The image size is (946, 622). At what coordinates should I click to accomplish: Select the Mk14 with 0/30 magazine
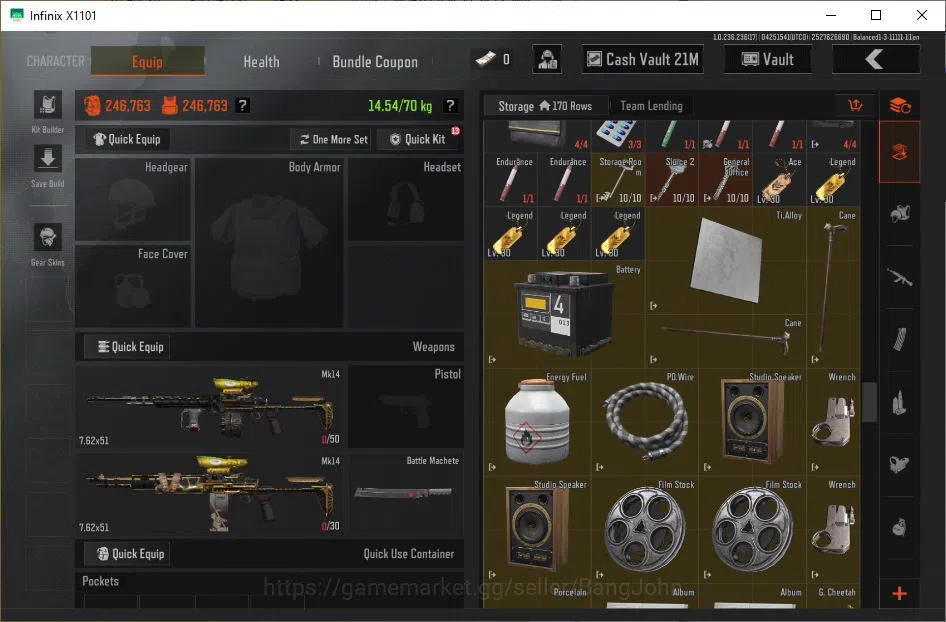pos(209,493)
